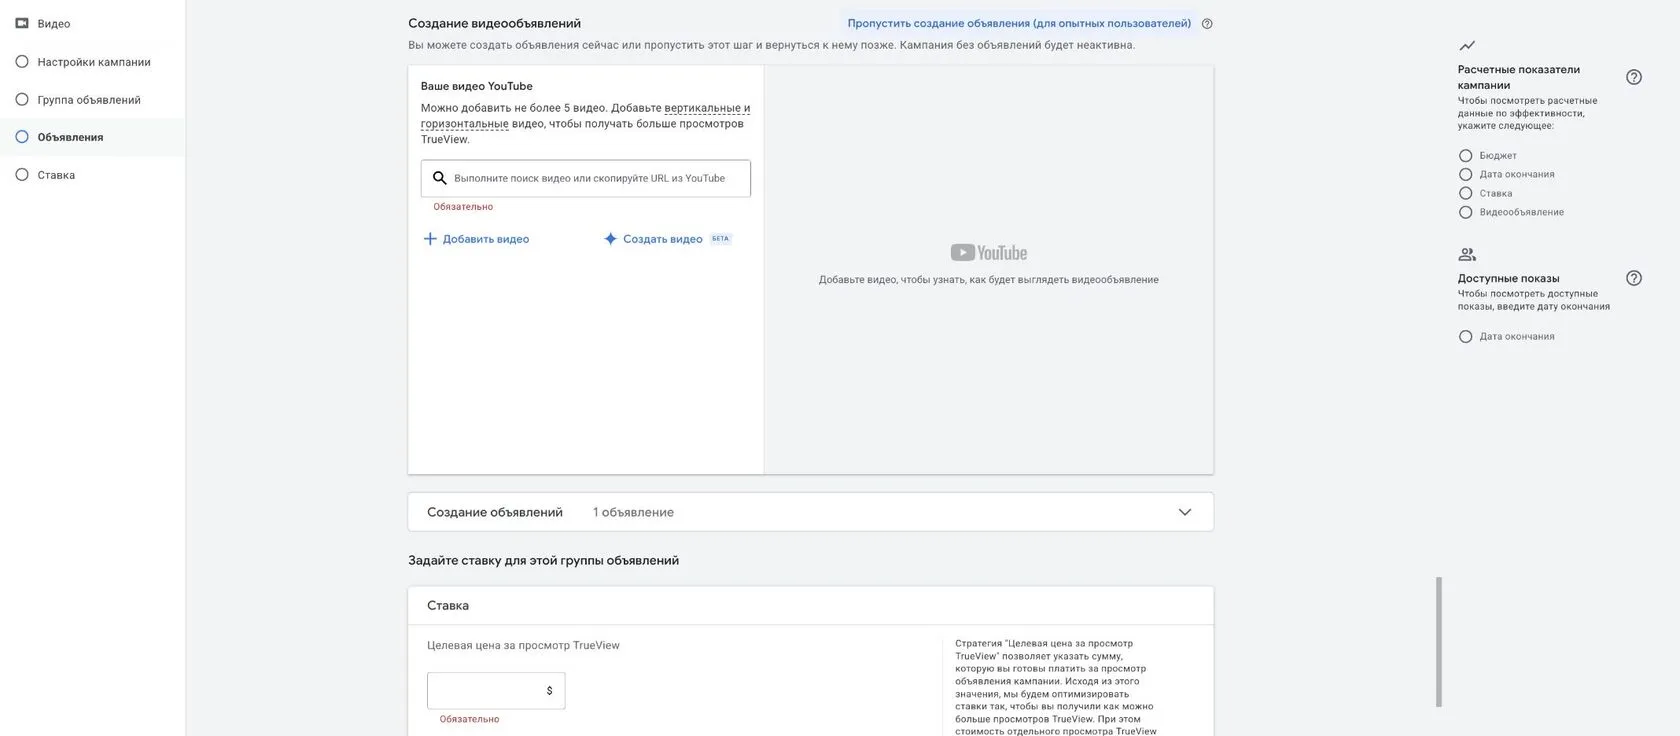Image resolution: width=1680 pixels, height=736 pixels.
Task: Click the trend chart icon above Расчетные показатели
Action: pos(1467,45)
